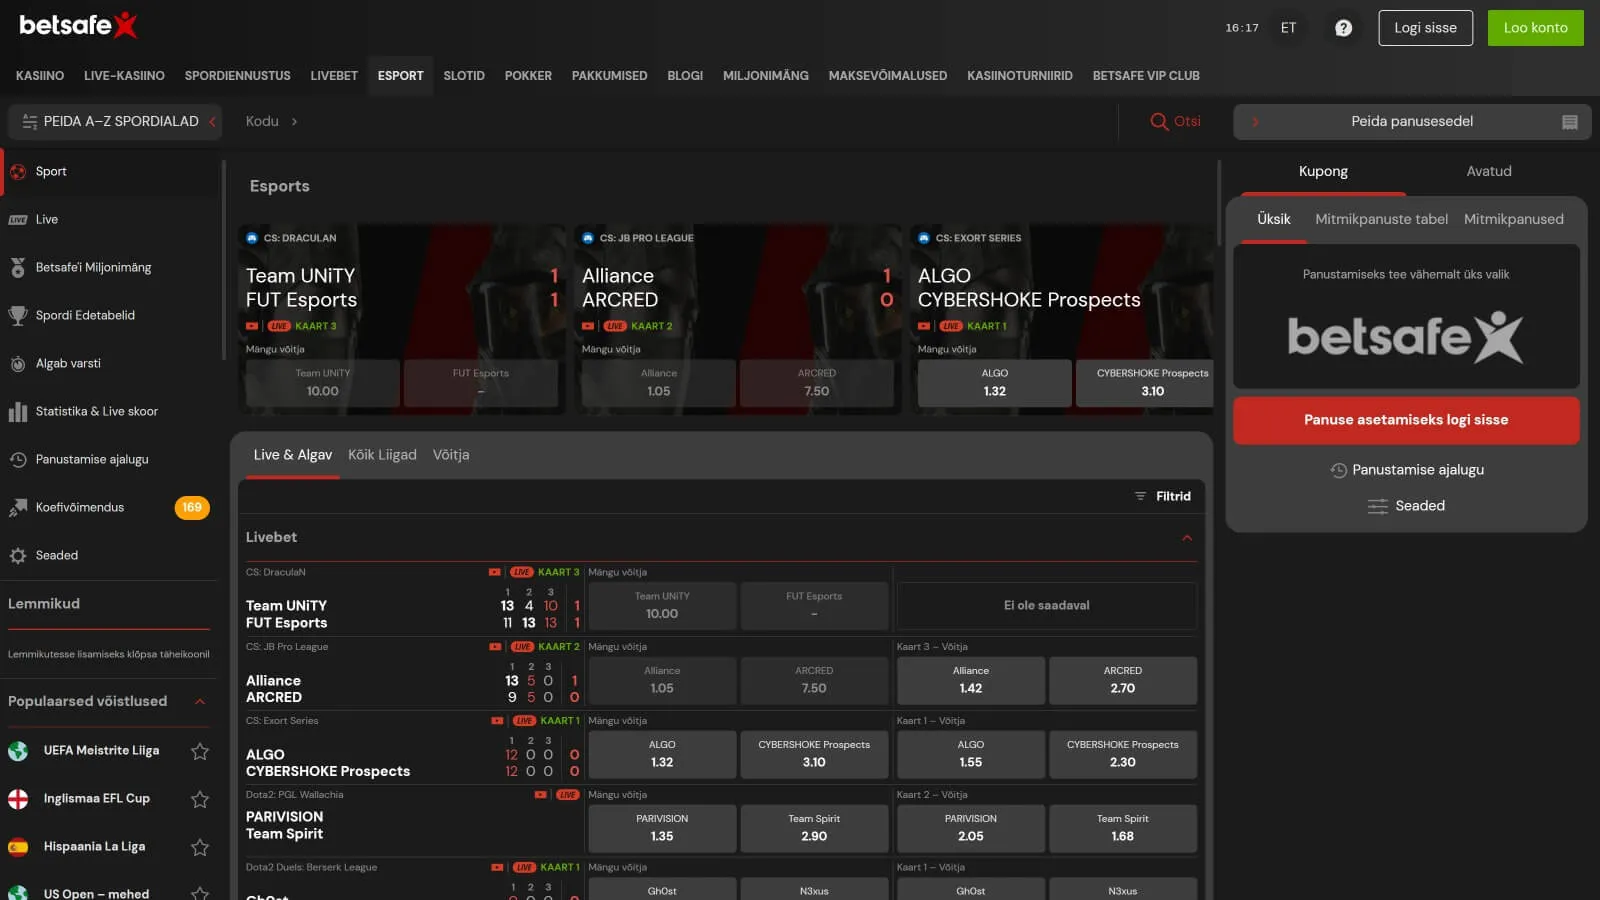The image size is (1600, 900).
Task: Open the Filtrid filter control
Action: [1163, 496]
